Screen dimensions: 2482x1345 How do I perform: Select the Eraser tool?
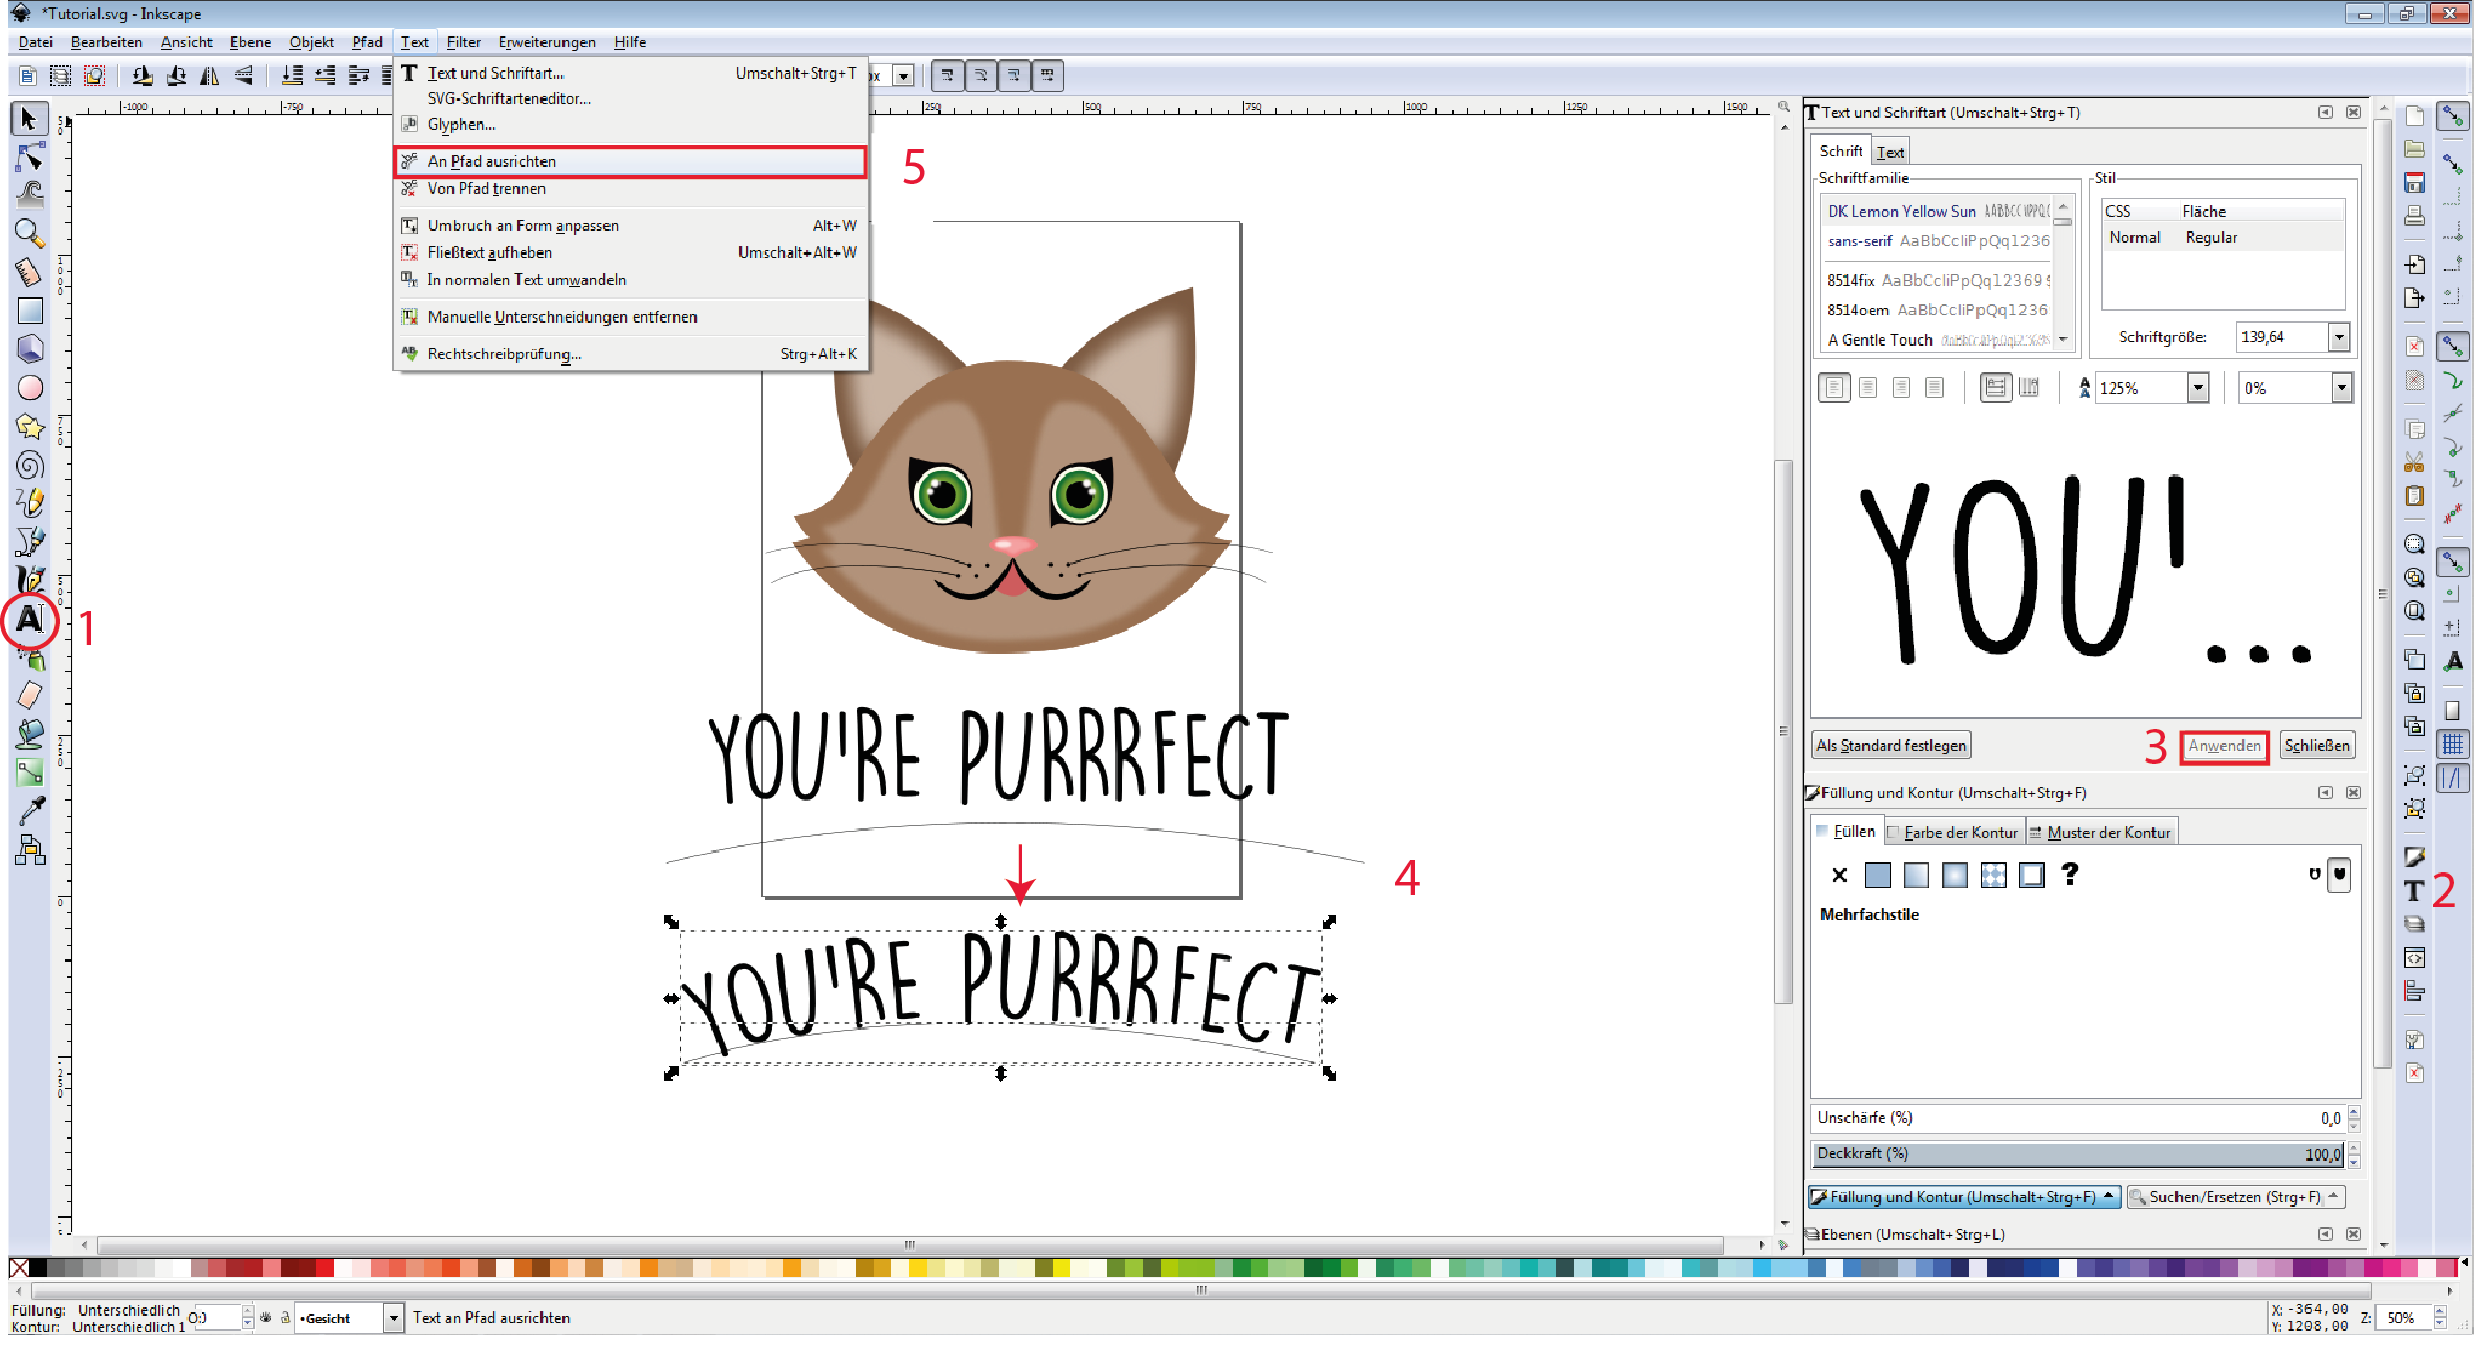click(x=30, y=694)
